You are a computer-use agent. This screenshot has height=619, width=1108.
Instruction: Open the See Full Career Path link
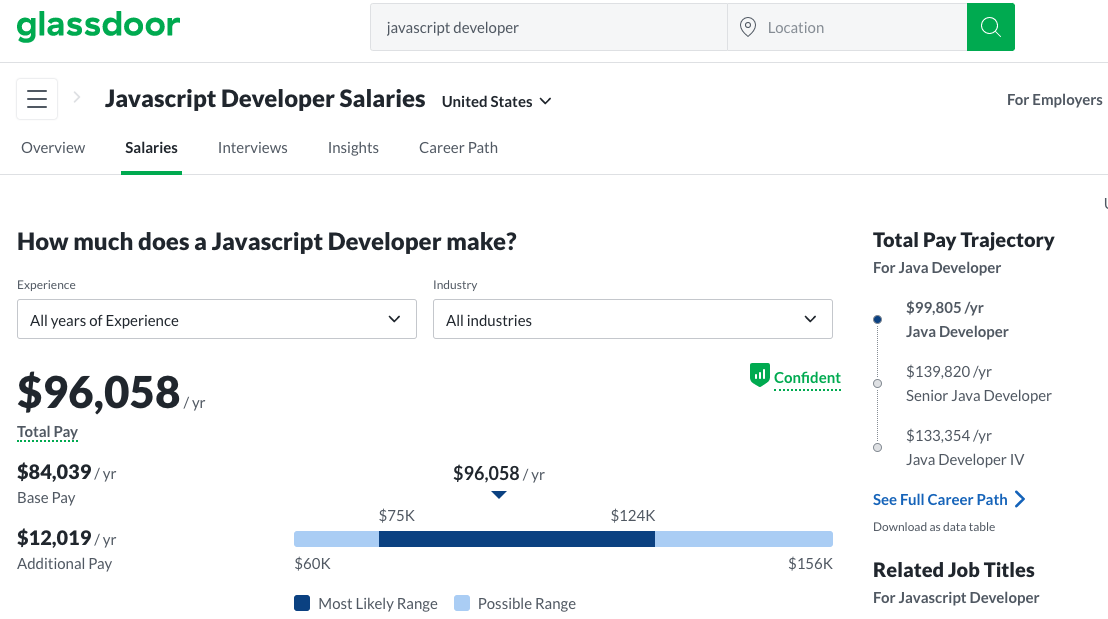coord(940,500)
